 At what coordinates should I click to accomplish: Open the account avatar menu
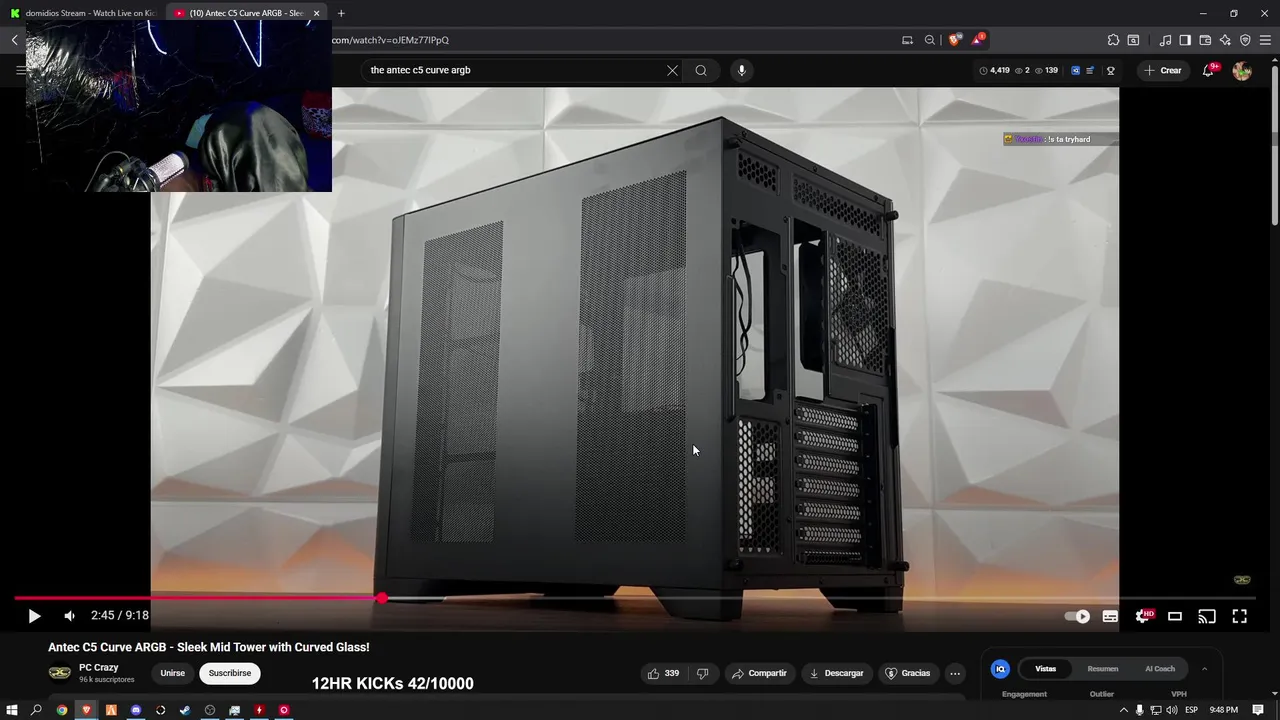(x=1242, y=70)
